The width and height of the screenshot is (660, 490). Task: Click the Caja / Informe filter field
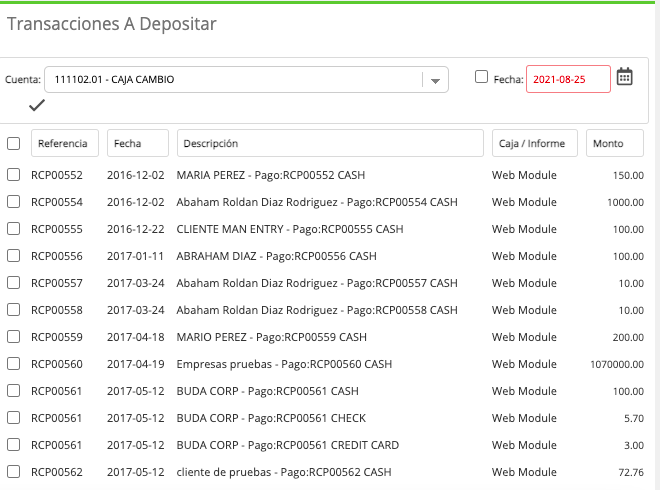pyautogui.click(x=535, y=143)
